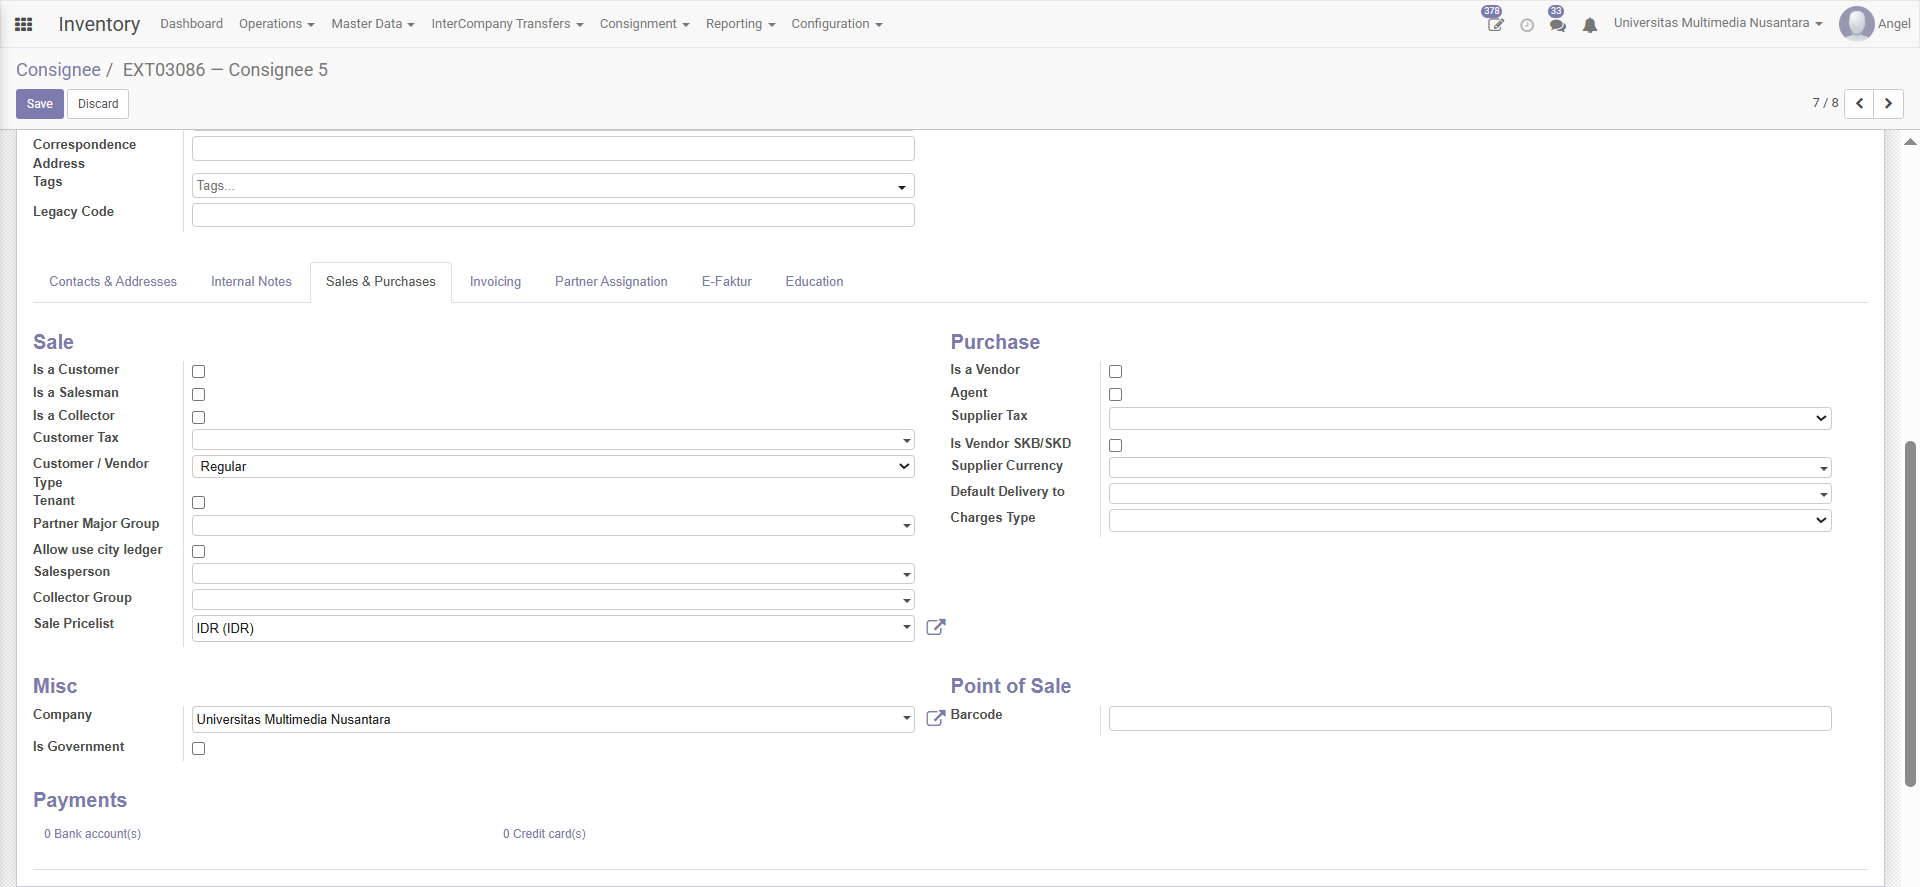Open the Misc Company dropdown
This screenshot has height=887, width=1920.
pyautogui.click(x=553, y=719)
